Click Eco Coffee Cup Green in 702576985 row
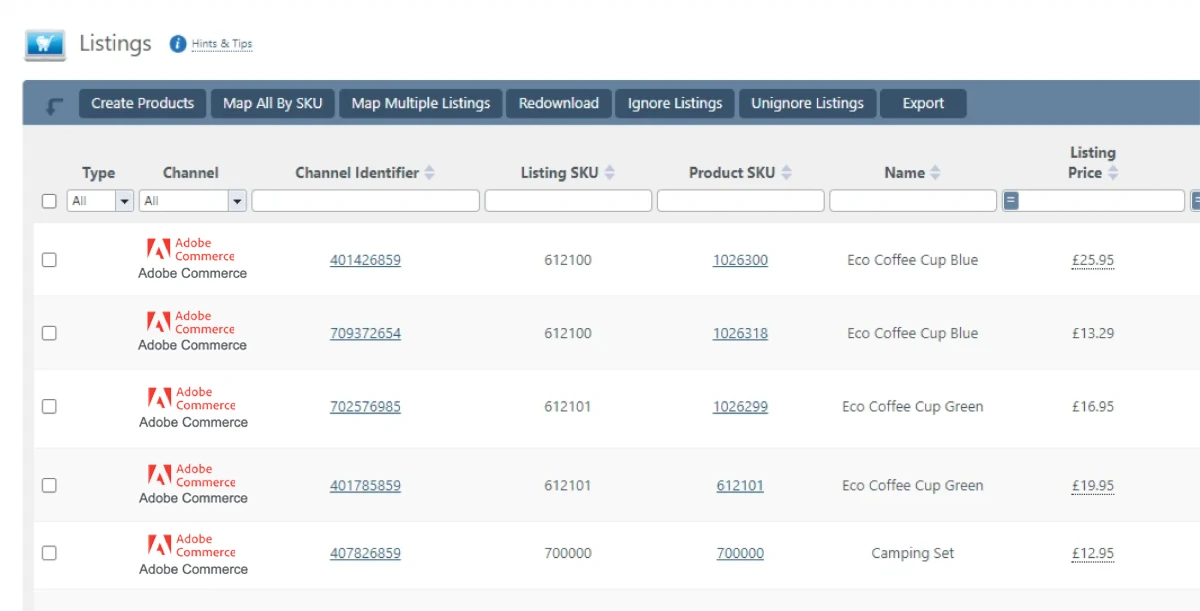 913,407
